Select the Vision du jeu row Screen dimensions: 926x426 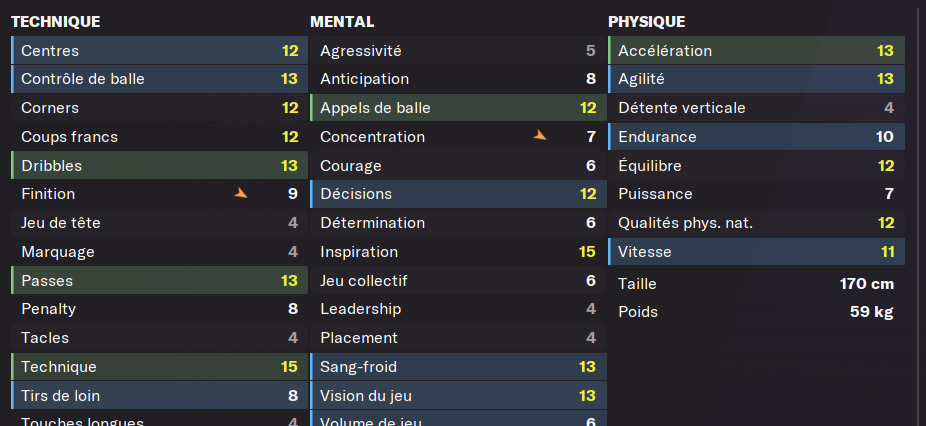click(458, 396)
